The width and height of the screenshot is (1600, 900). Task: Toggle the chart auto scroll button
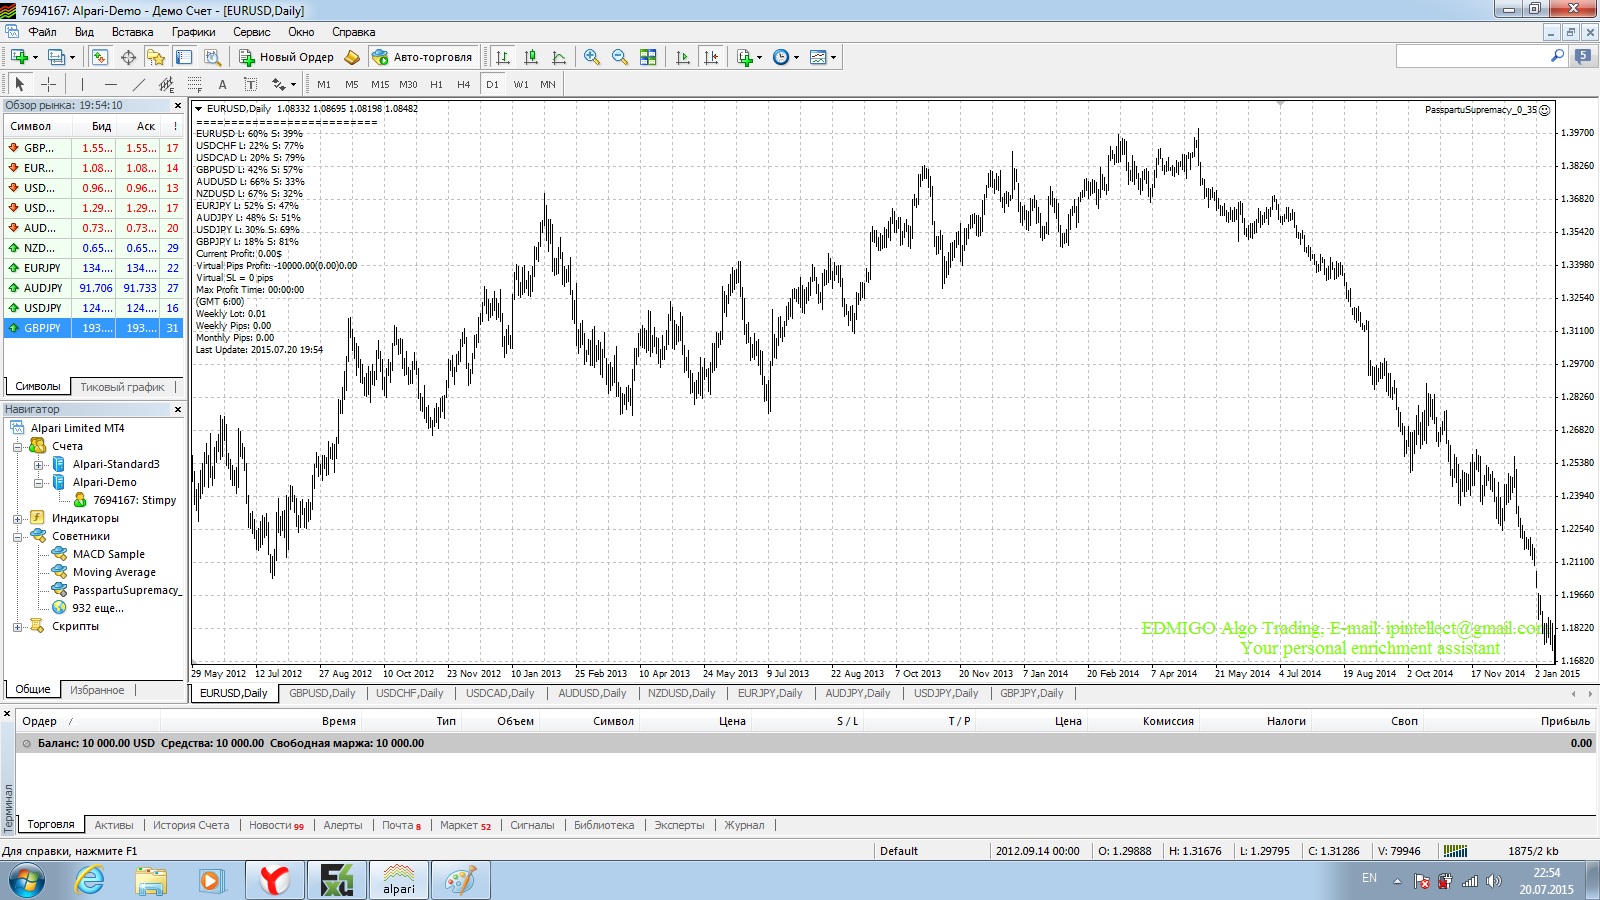tap(683, 57)
